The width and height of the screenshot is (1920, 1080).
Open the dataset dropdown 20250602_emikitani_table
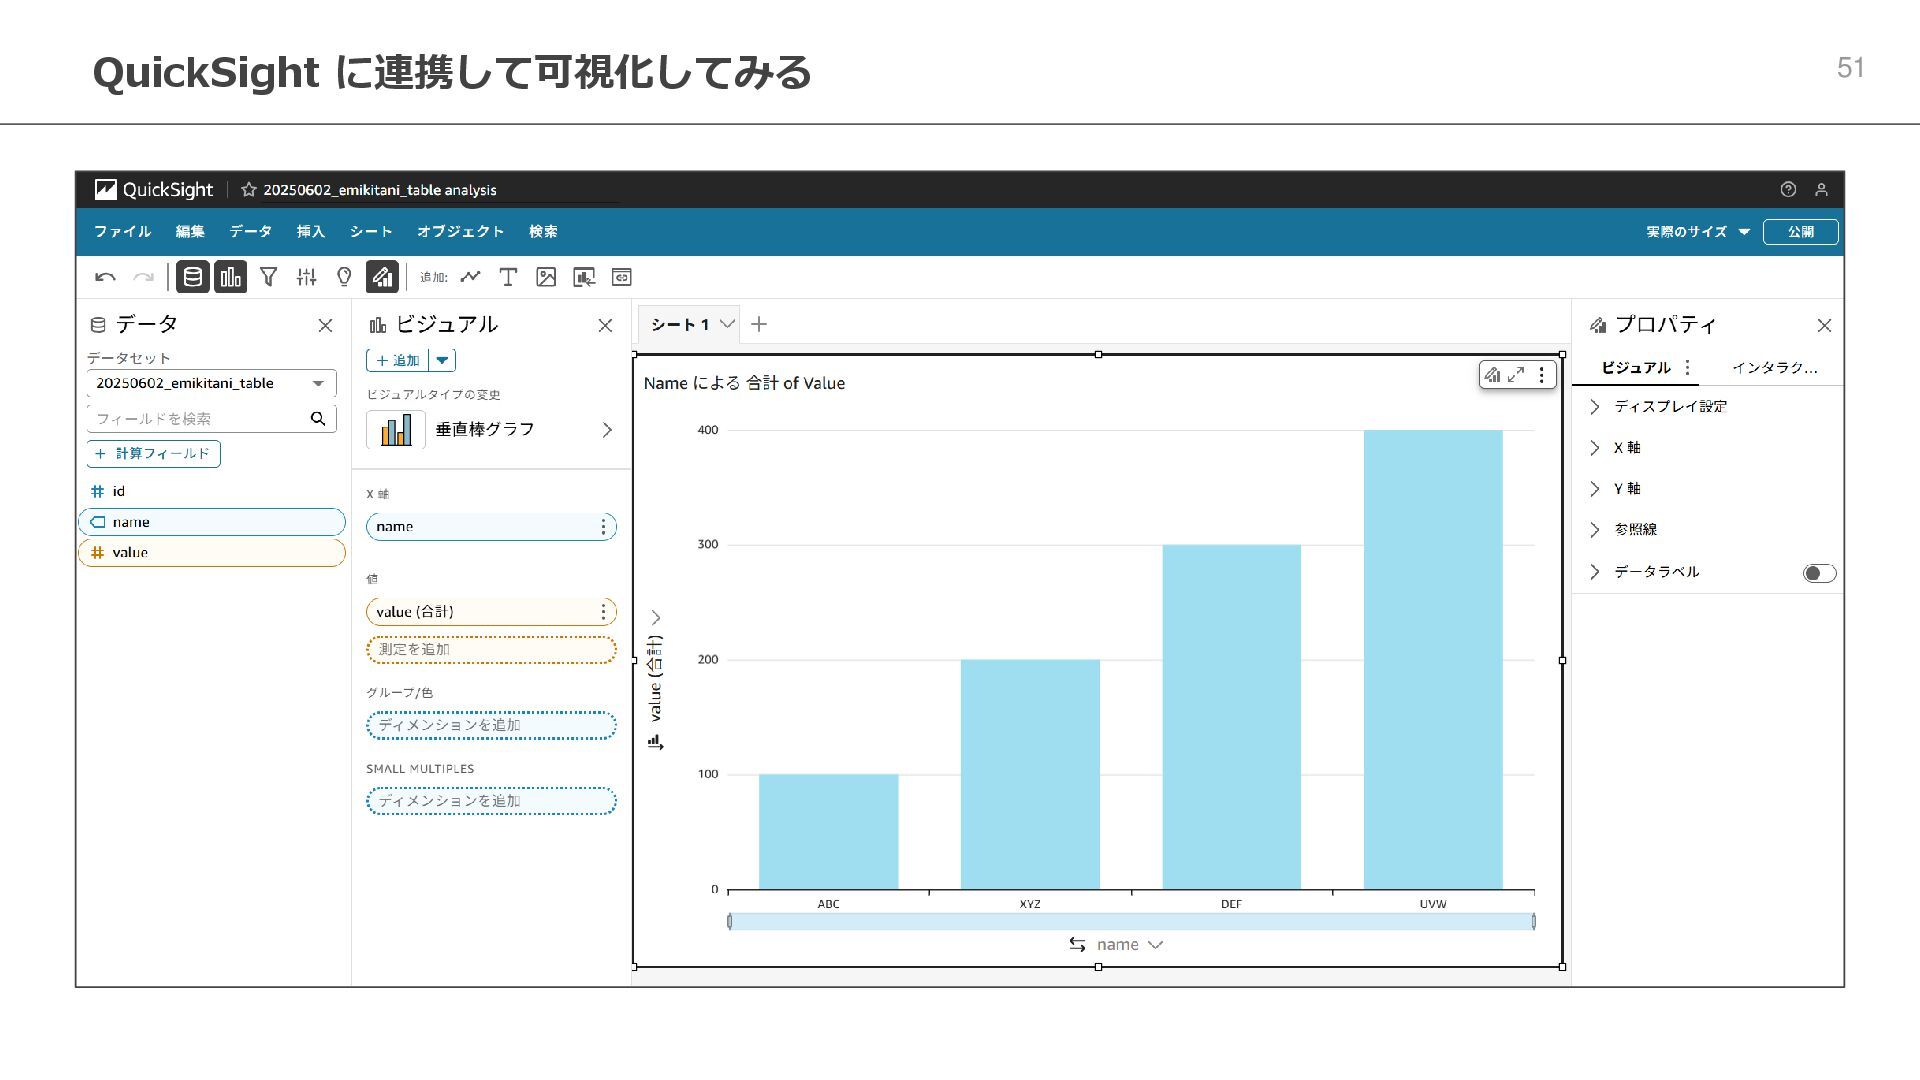click(x=211, y=383)
